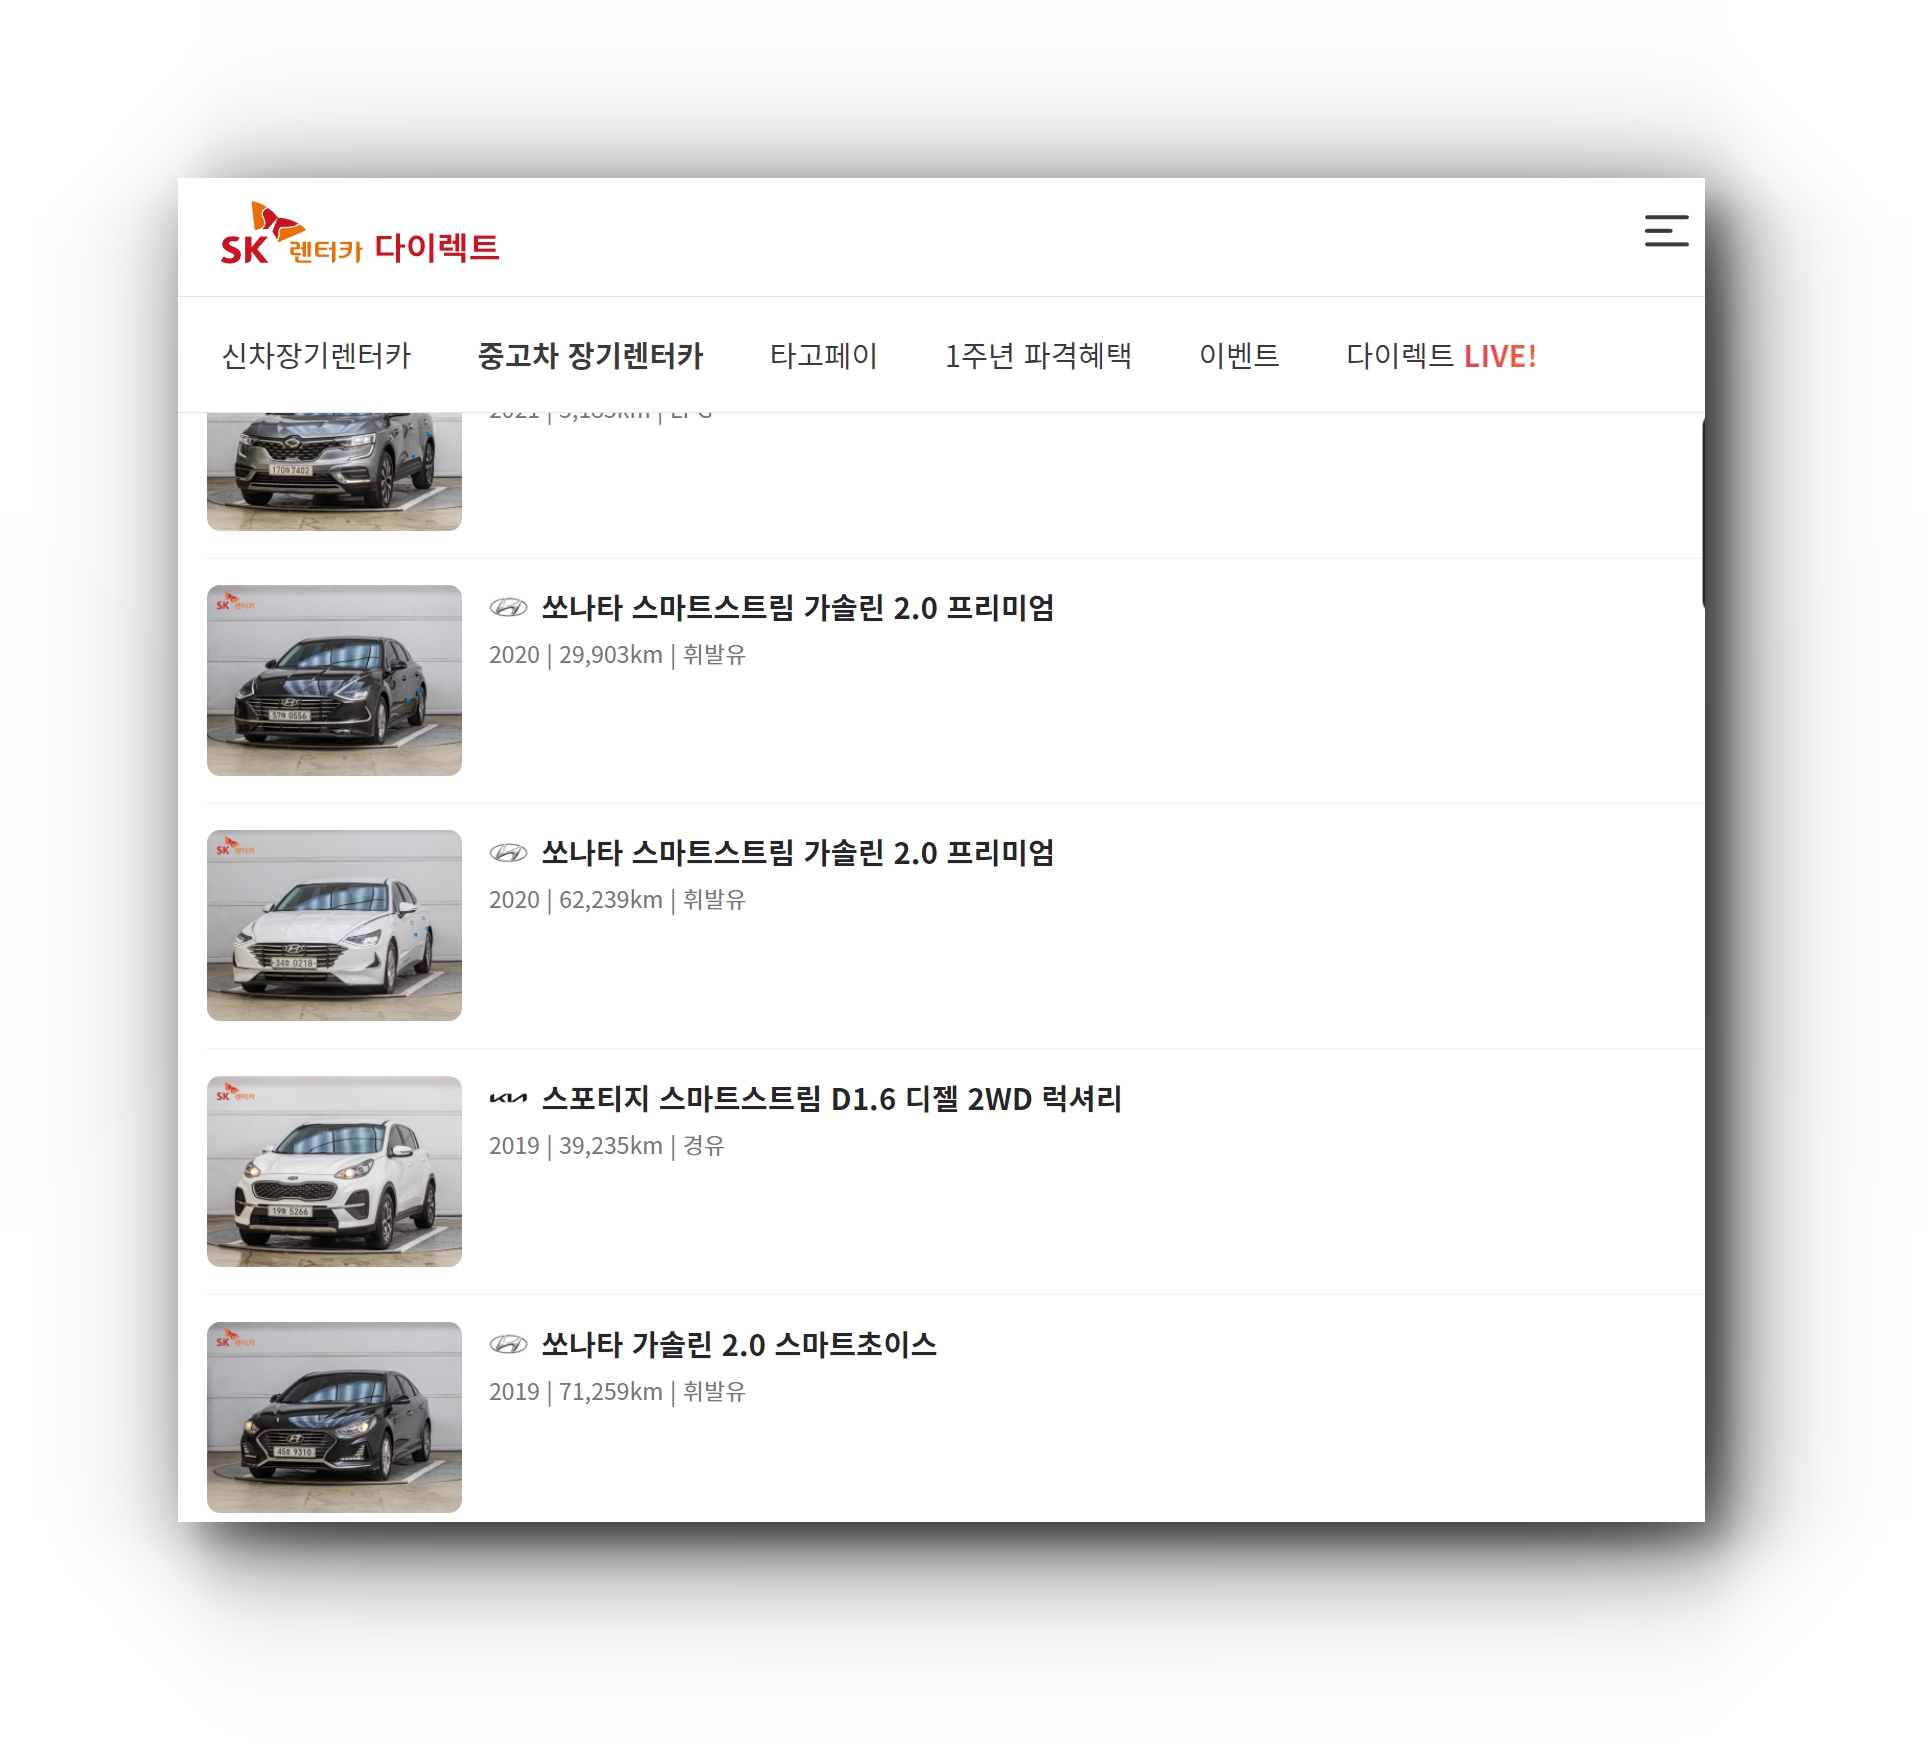This screenshot has width=1929, height=1746.
Task: Go to 타고페이 menu
Action: click(824, 356)
